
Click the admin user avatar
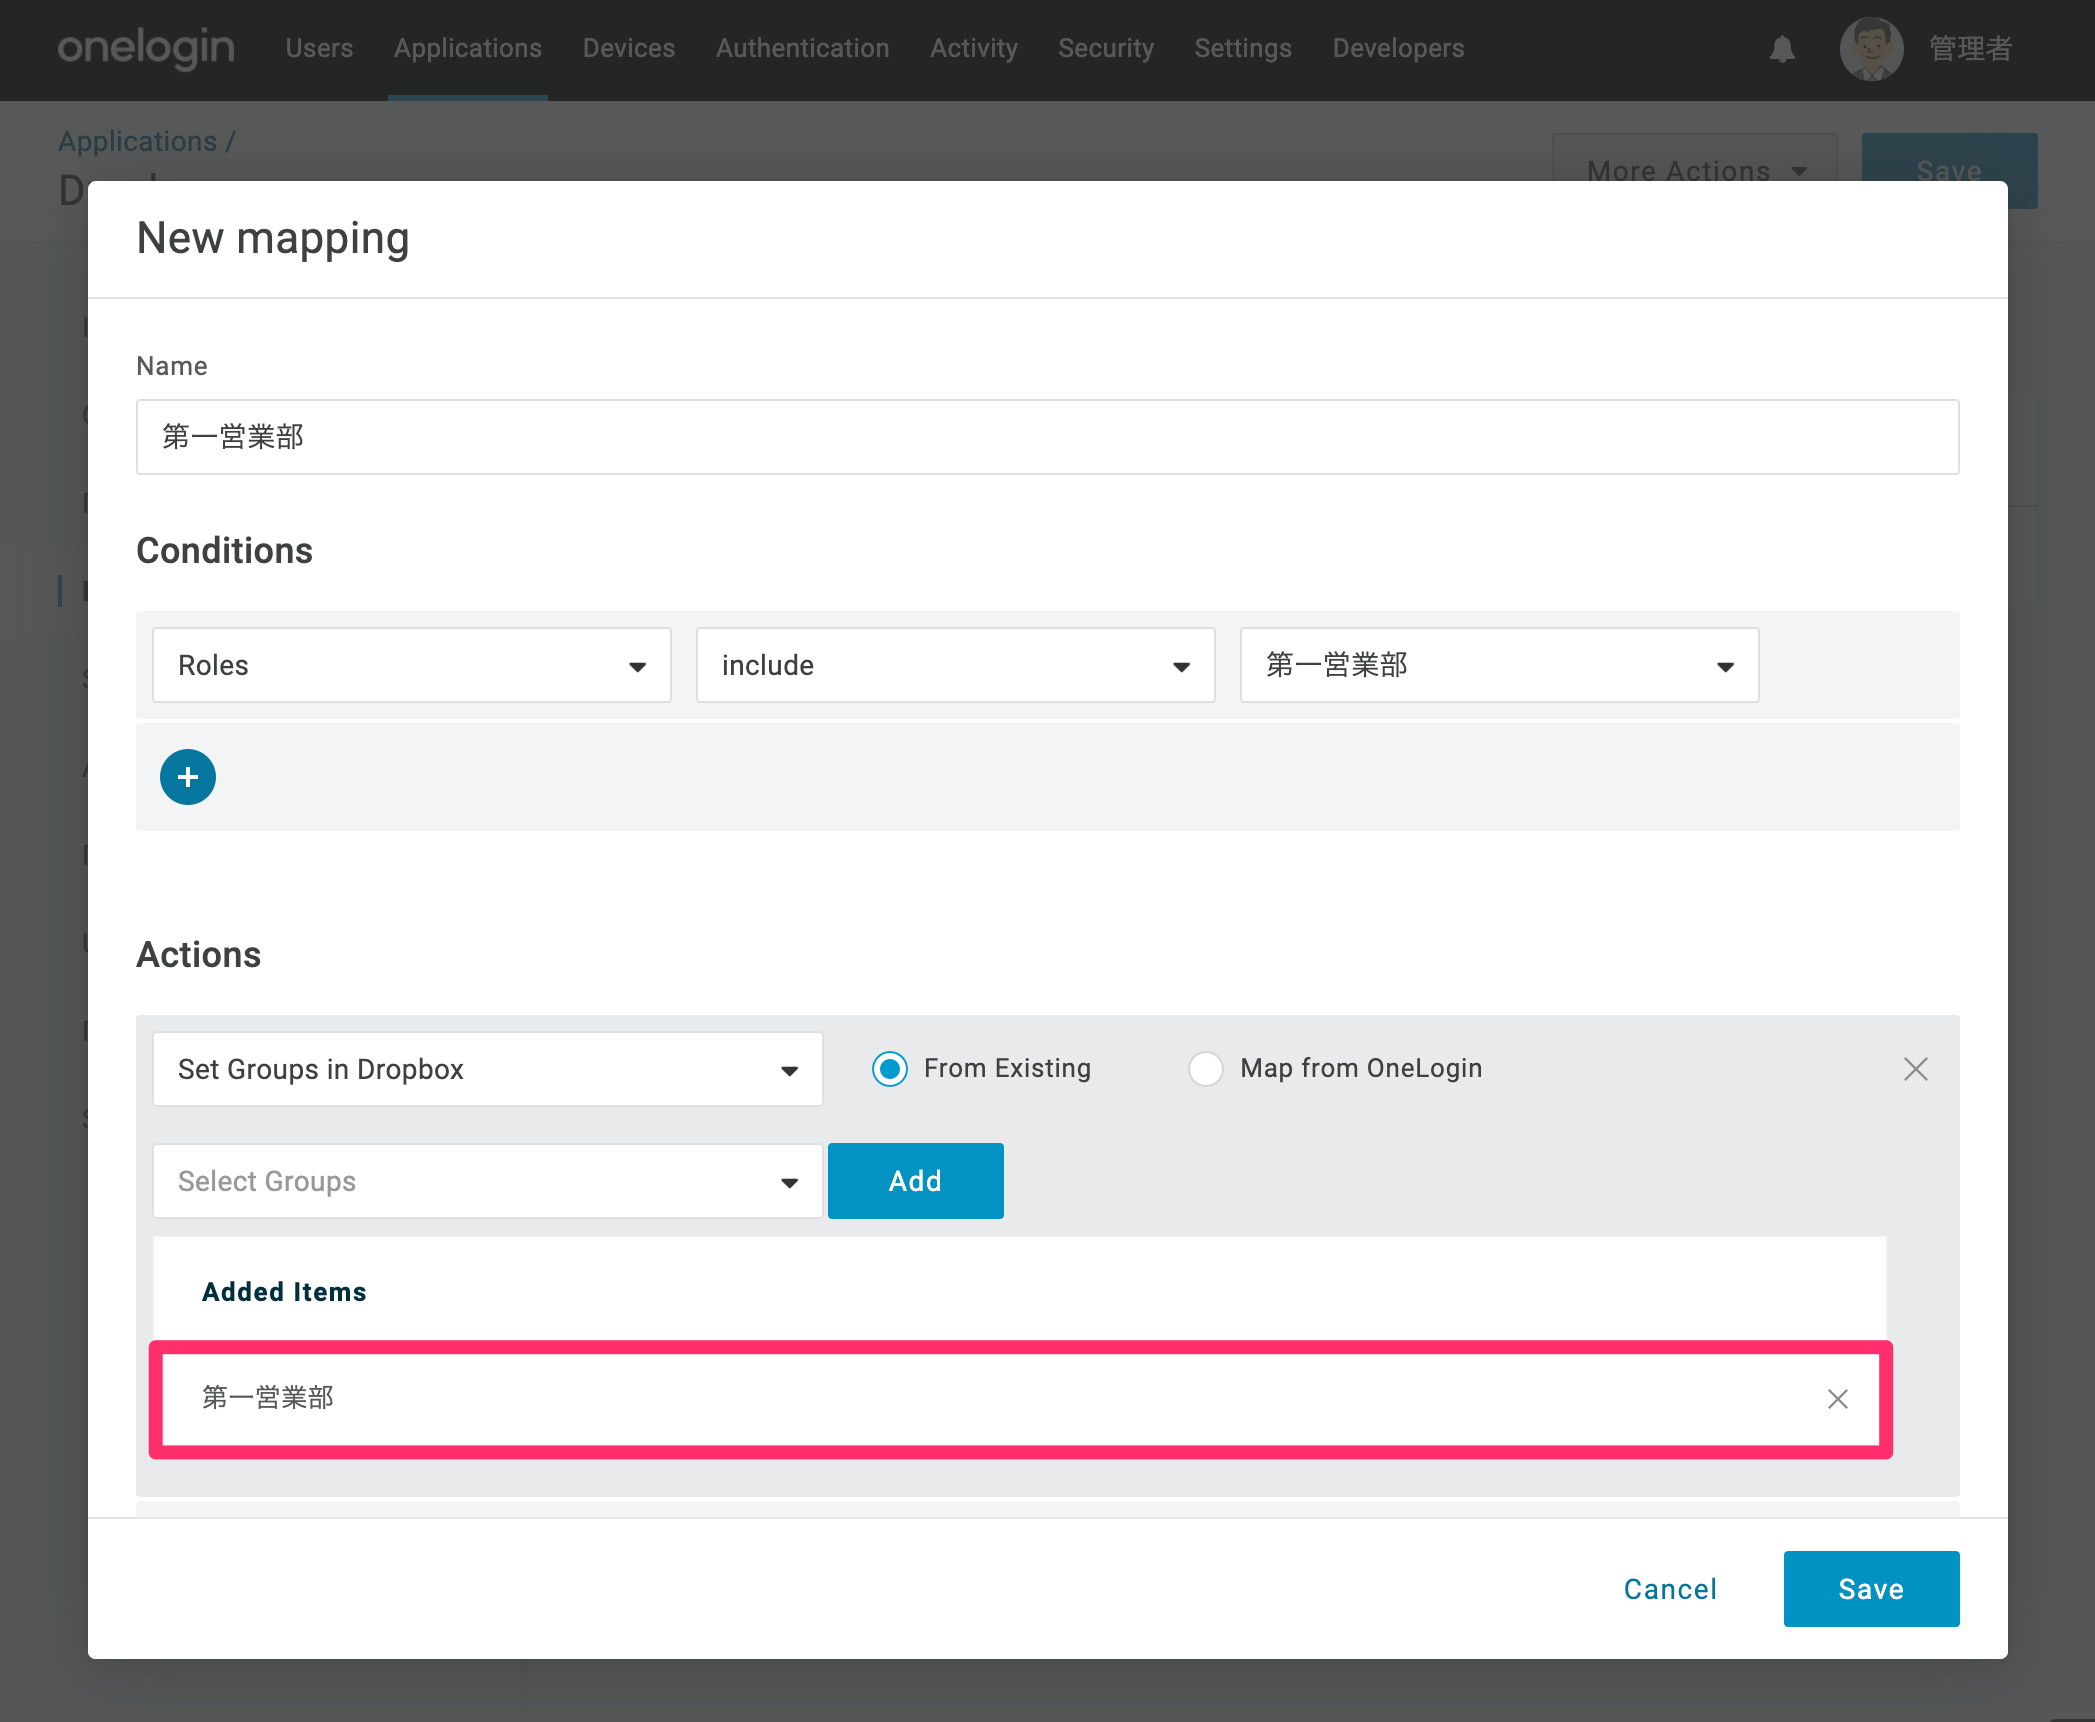(1871, 49)
